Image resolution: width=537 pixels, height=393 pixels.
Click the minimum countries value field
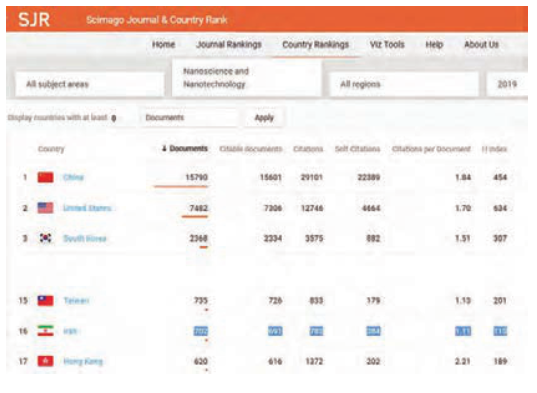coord(114,118)
